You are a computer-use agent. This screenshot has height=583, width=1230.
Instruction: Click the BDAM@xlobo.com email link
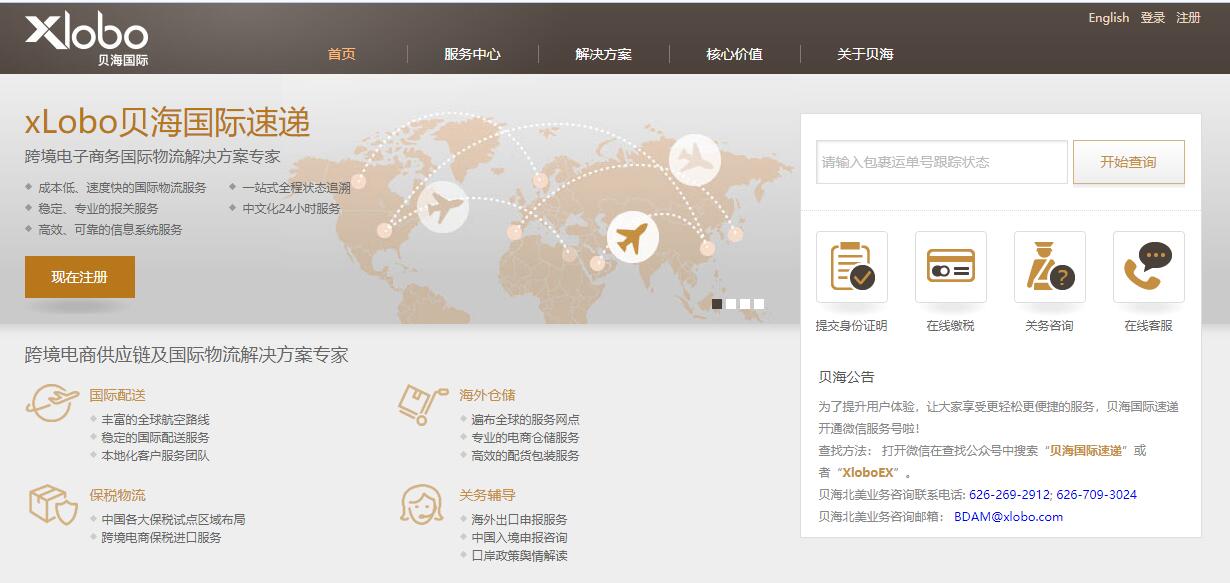coord(1008,517)
